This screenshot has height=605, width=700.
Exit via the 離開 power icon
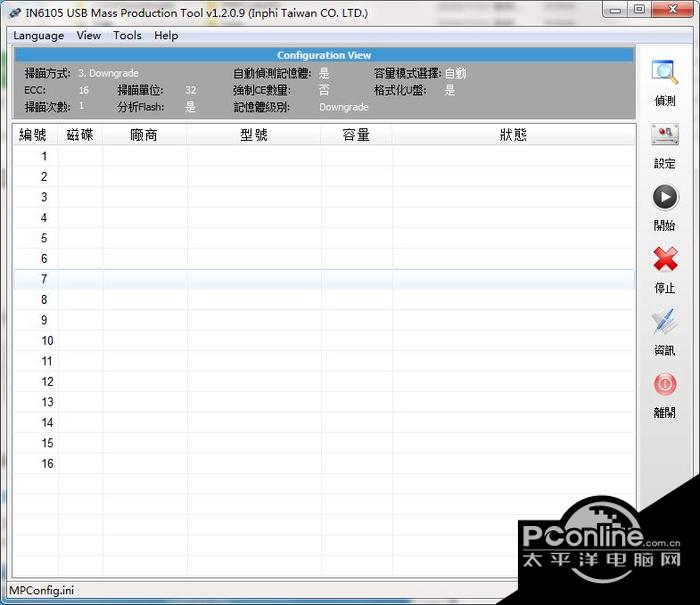click(665, 384)
